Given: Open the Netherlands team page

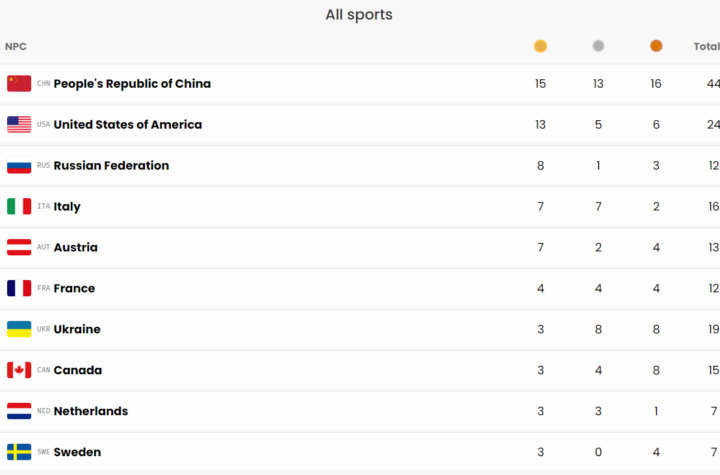Looking at the screenshot, I should point(90,412).
